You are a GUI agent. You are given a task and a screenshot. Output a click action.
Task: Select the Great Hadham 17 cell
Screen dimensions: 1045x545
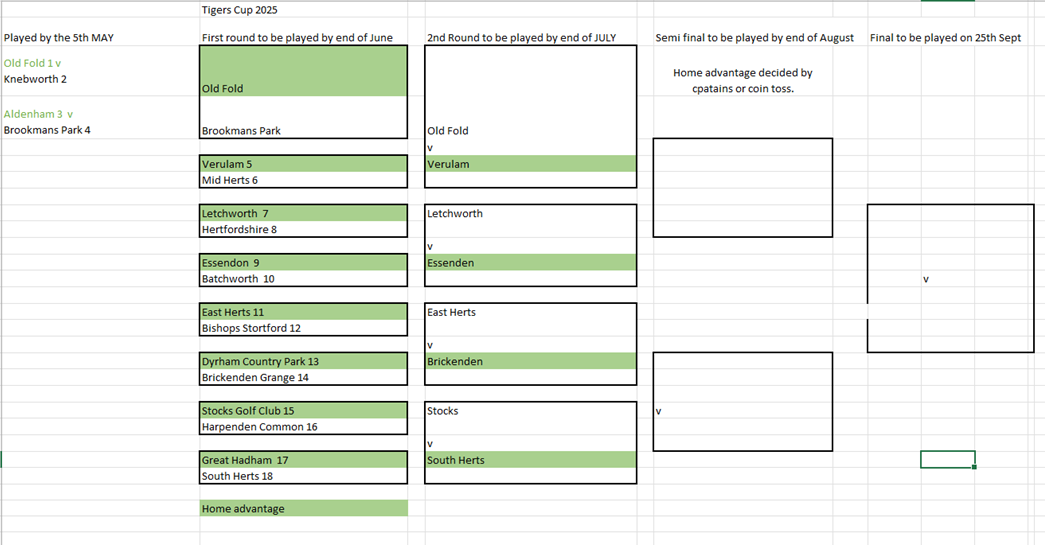[303, 460]
